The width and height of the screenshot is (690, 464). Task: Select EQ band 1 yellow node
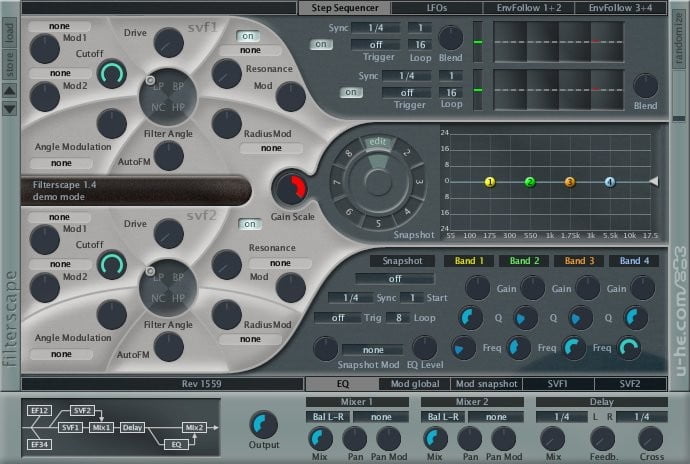coord(490,182)
